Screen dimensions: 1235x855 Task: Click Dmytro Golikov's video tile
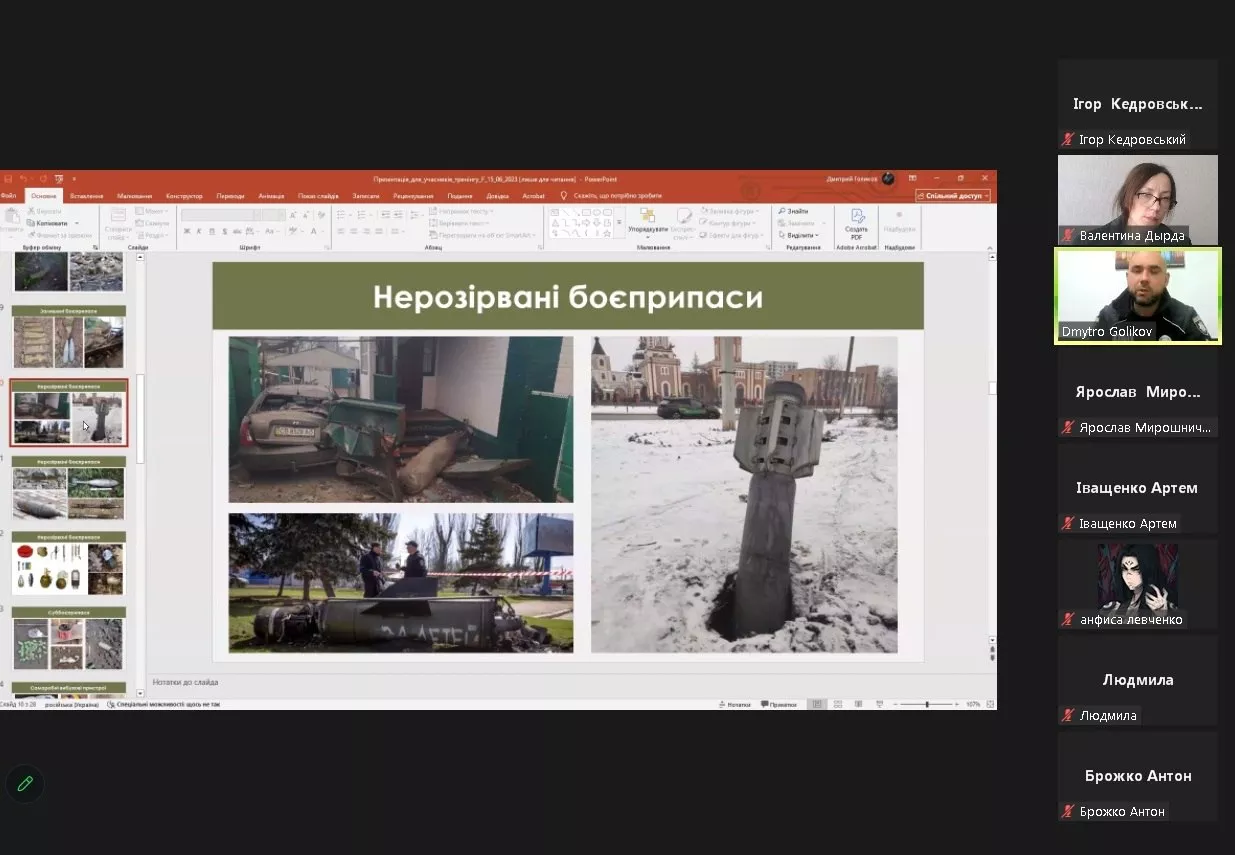[x=1138, y=296]
